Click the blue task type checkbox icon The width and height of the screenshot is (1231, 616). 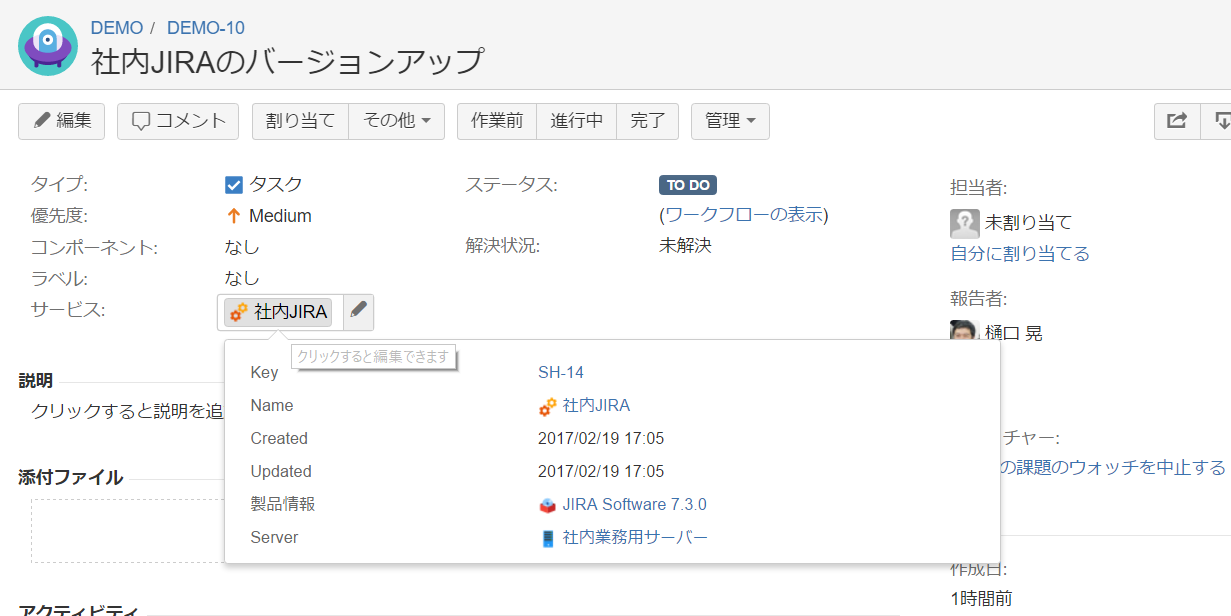[234, 184]
